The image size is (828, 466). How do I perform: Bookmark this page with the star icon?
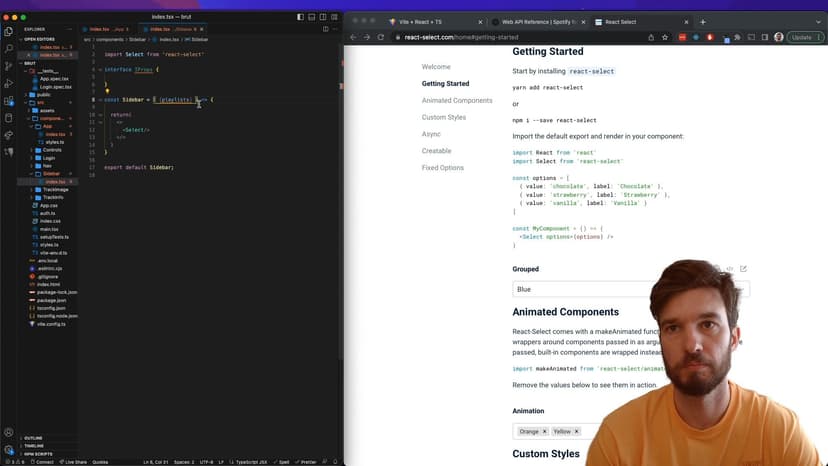point(664,37)
